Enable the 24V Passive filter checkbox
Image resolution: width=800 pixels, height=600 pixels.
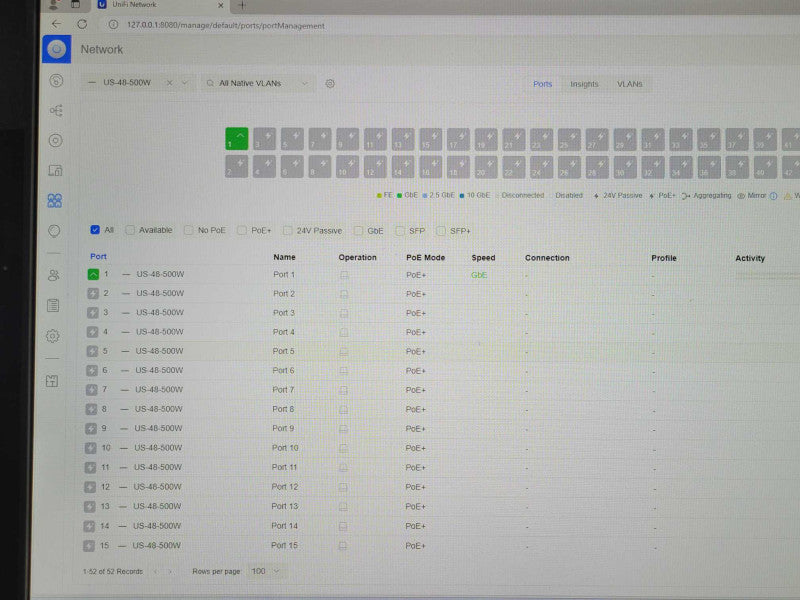(x=288, y=231)
